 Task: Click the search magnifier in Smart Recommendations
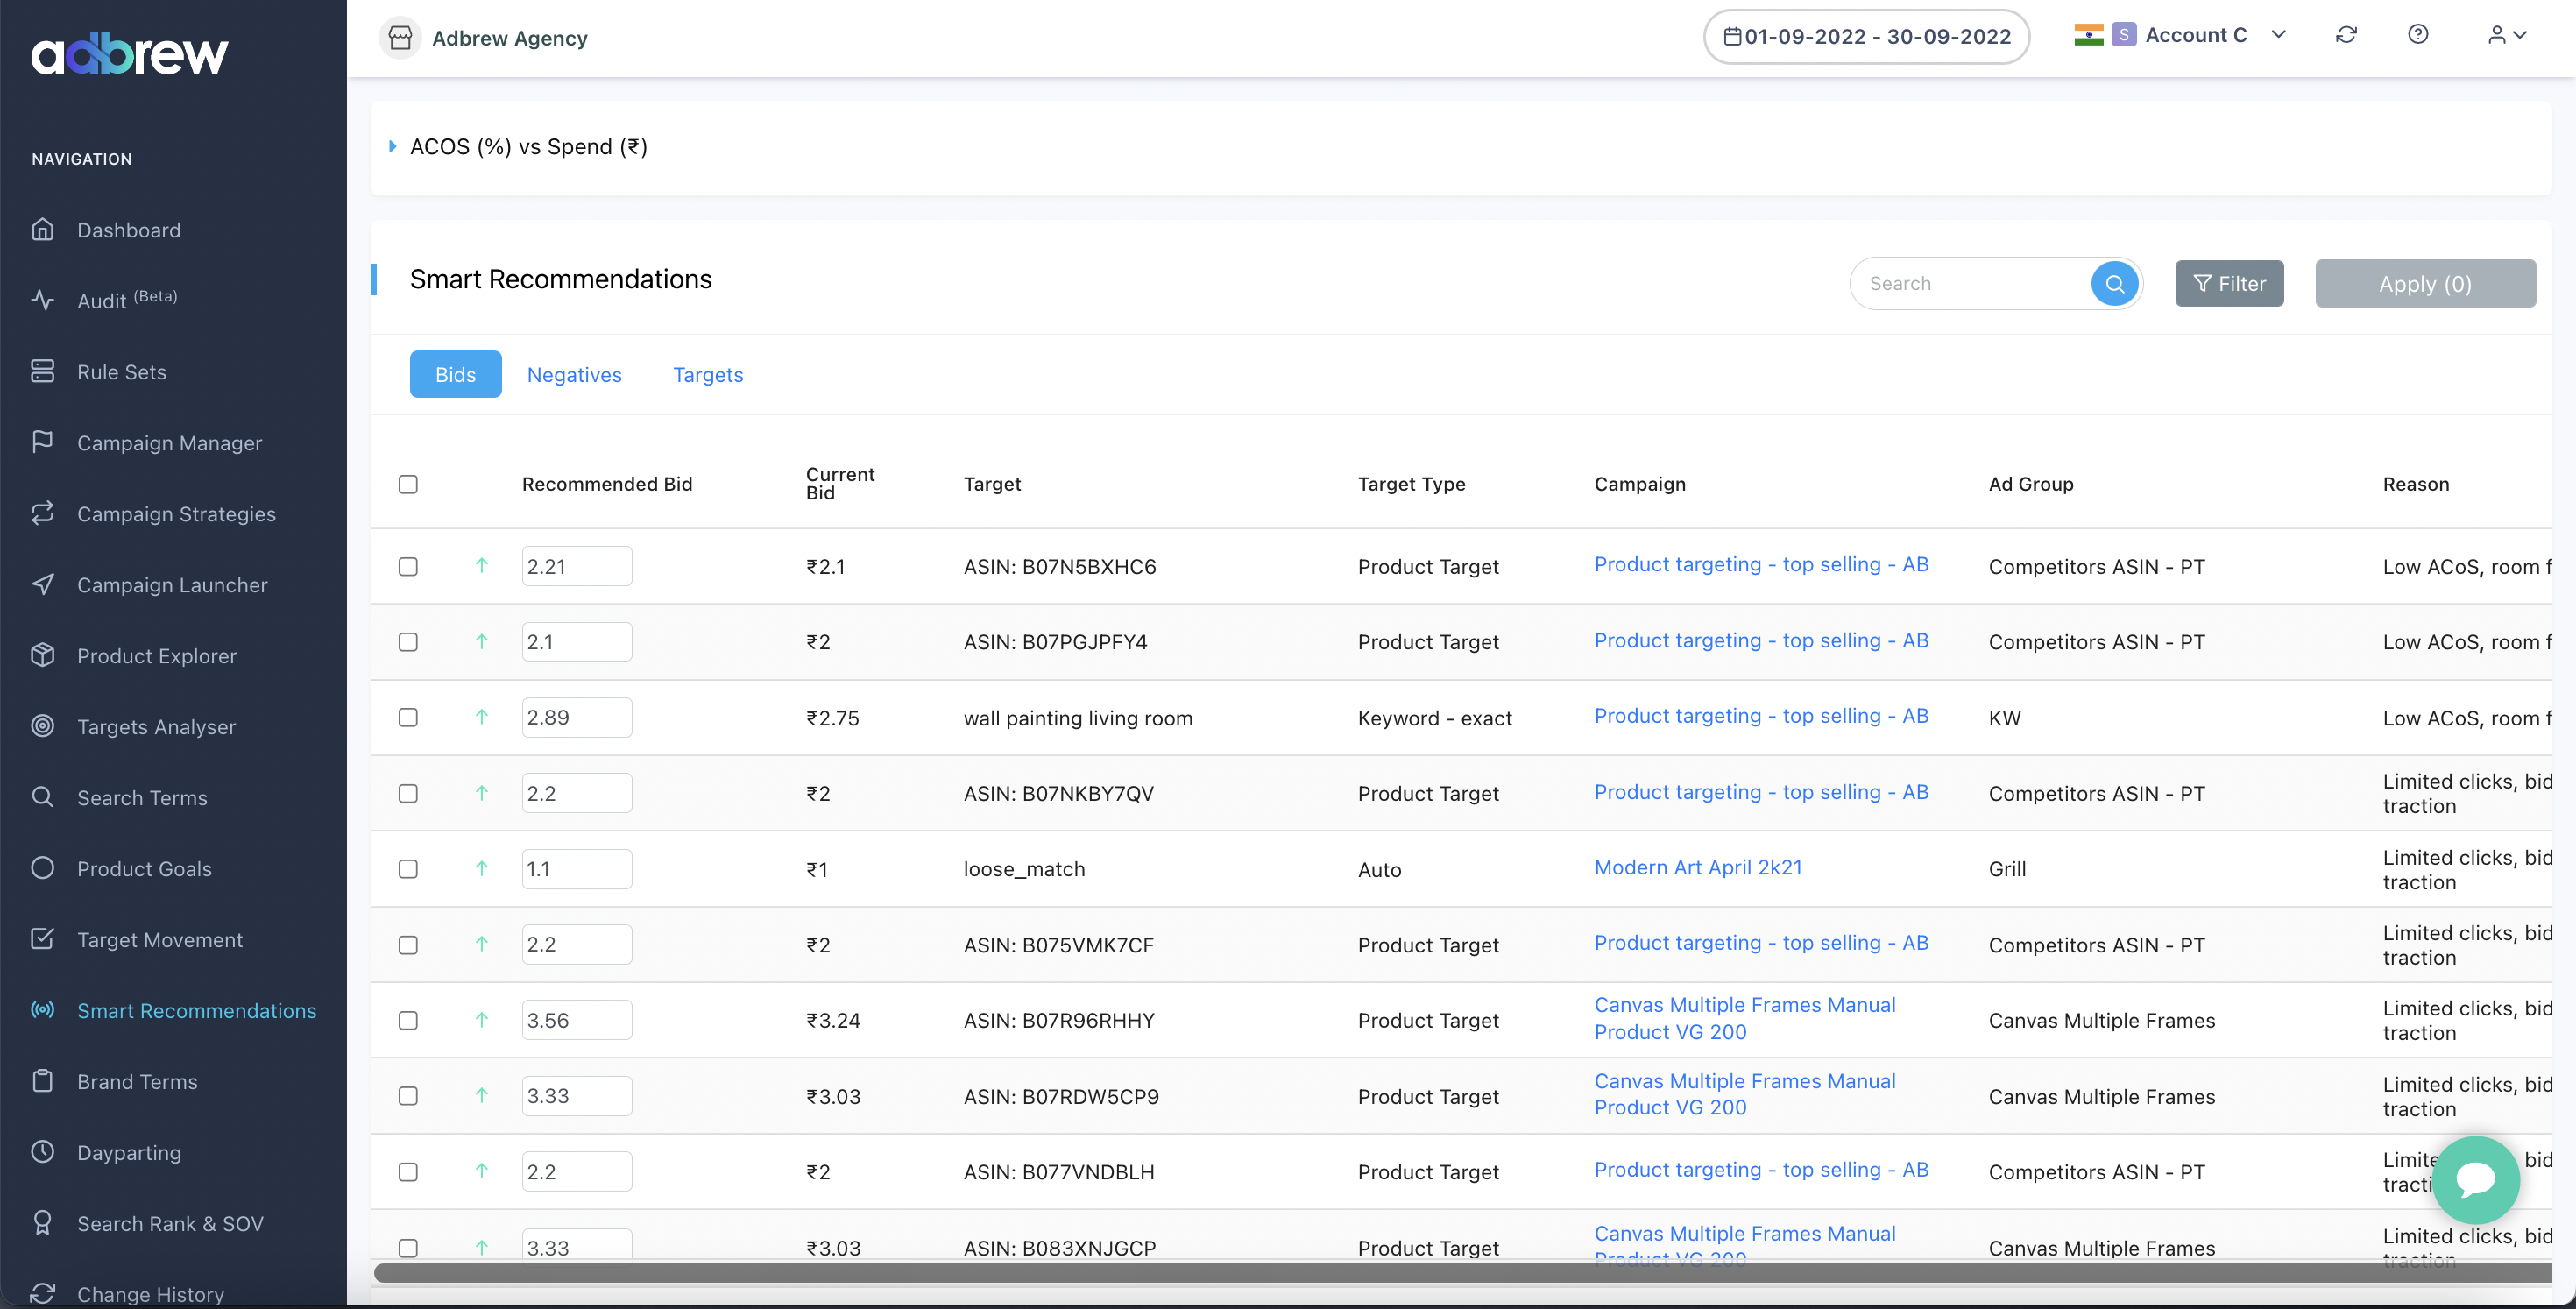2114,283
